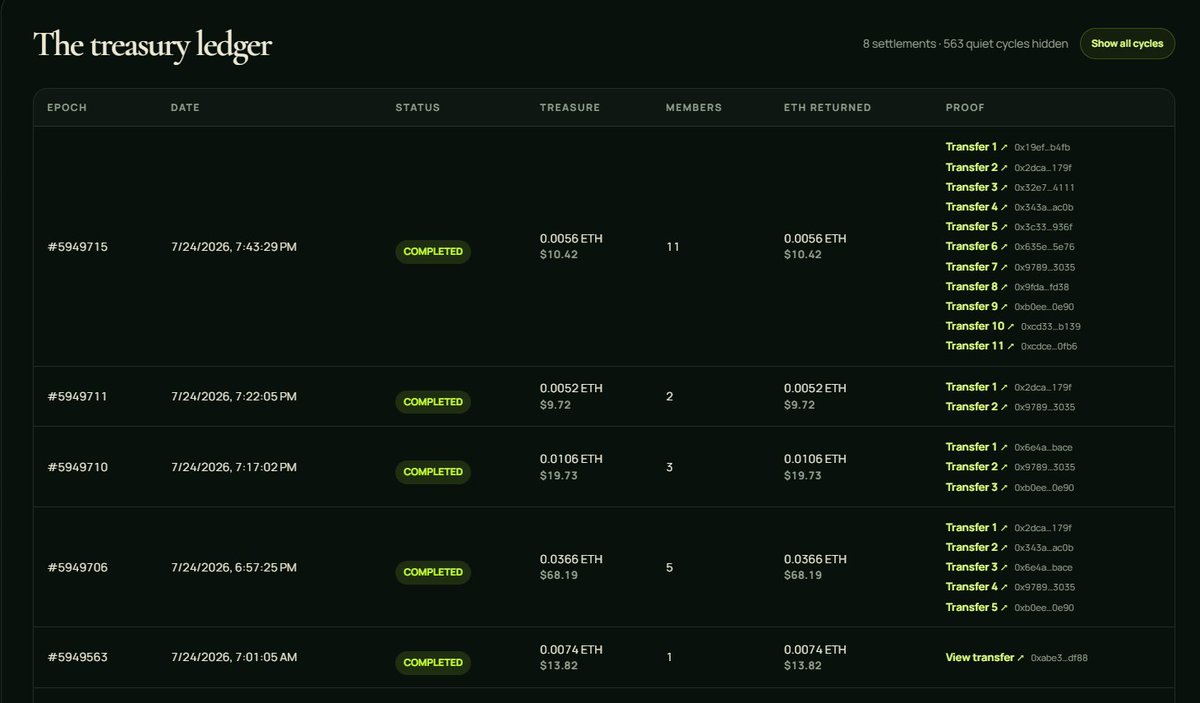Screen dimensions: 1200x703
Task: Click members count 5 in epoch #5949706
Action: coord(669,567)
